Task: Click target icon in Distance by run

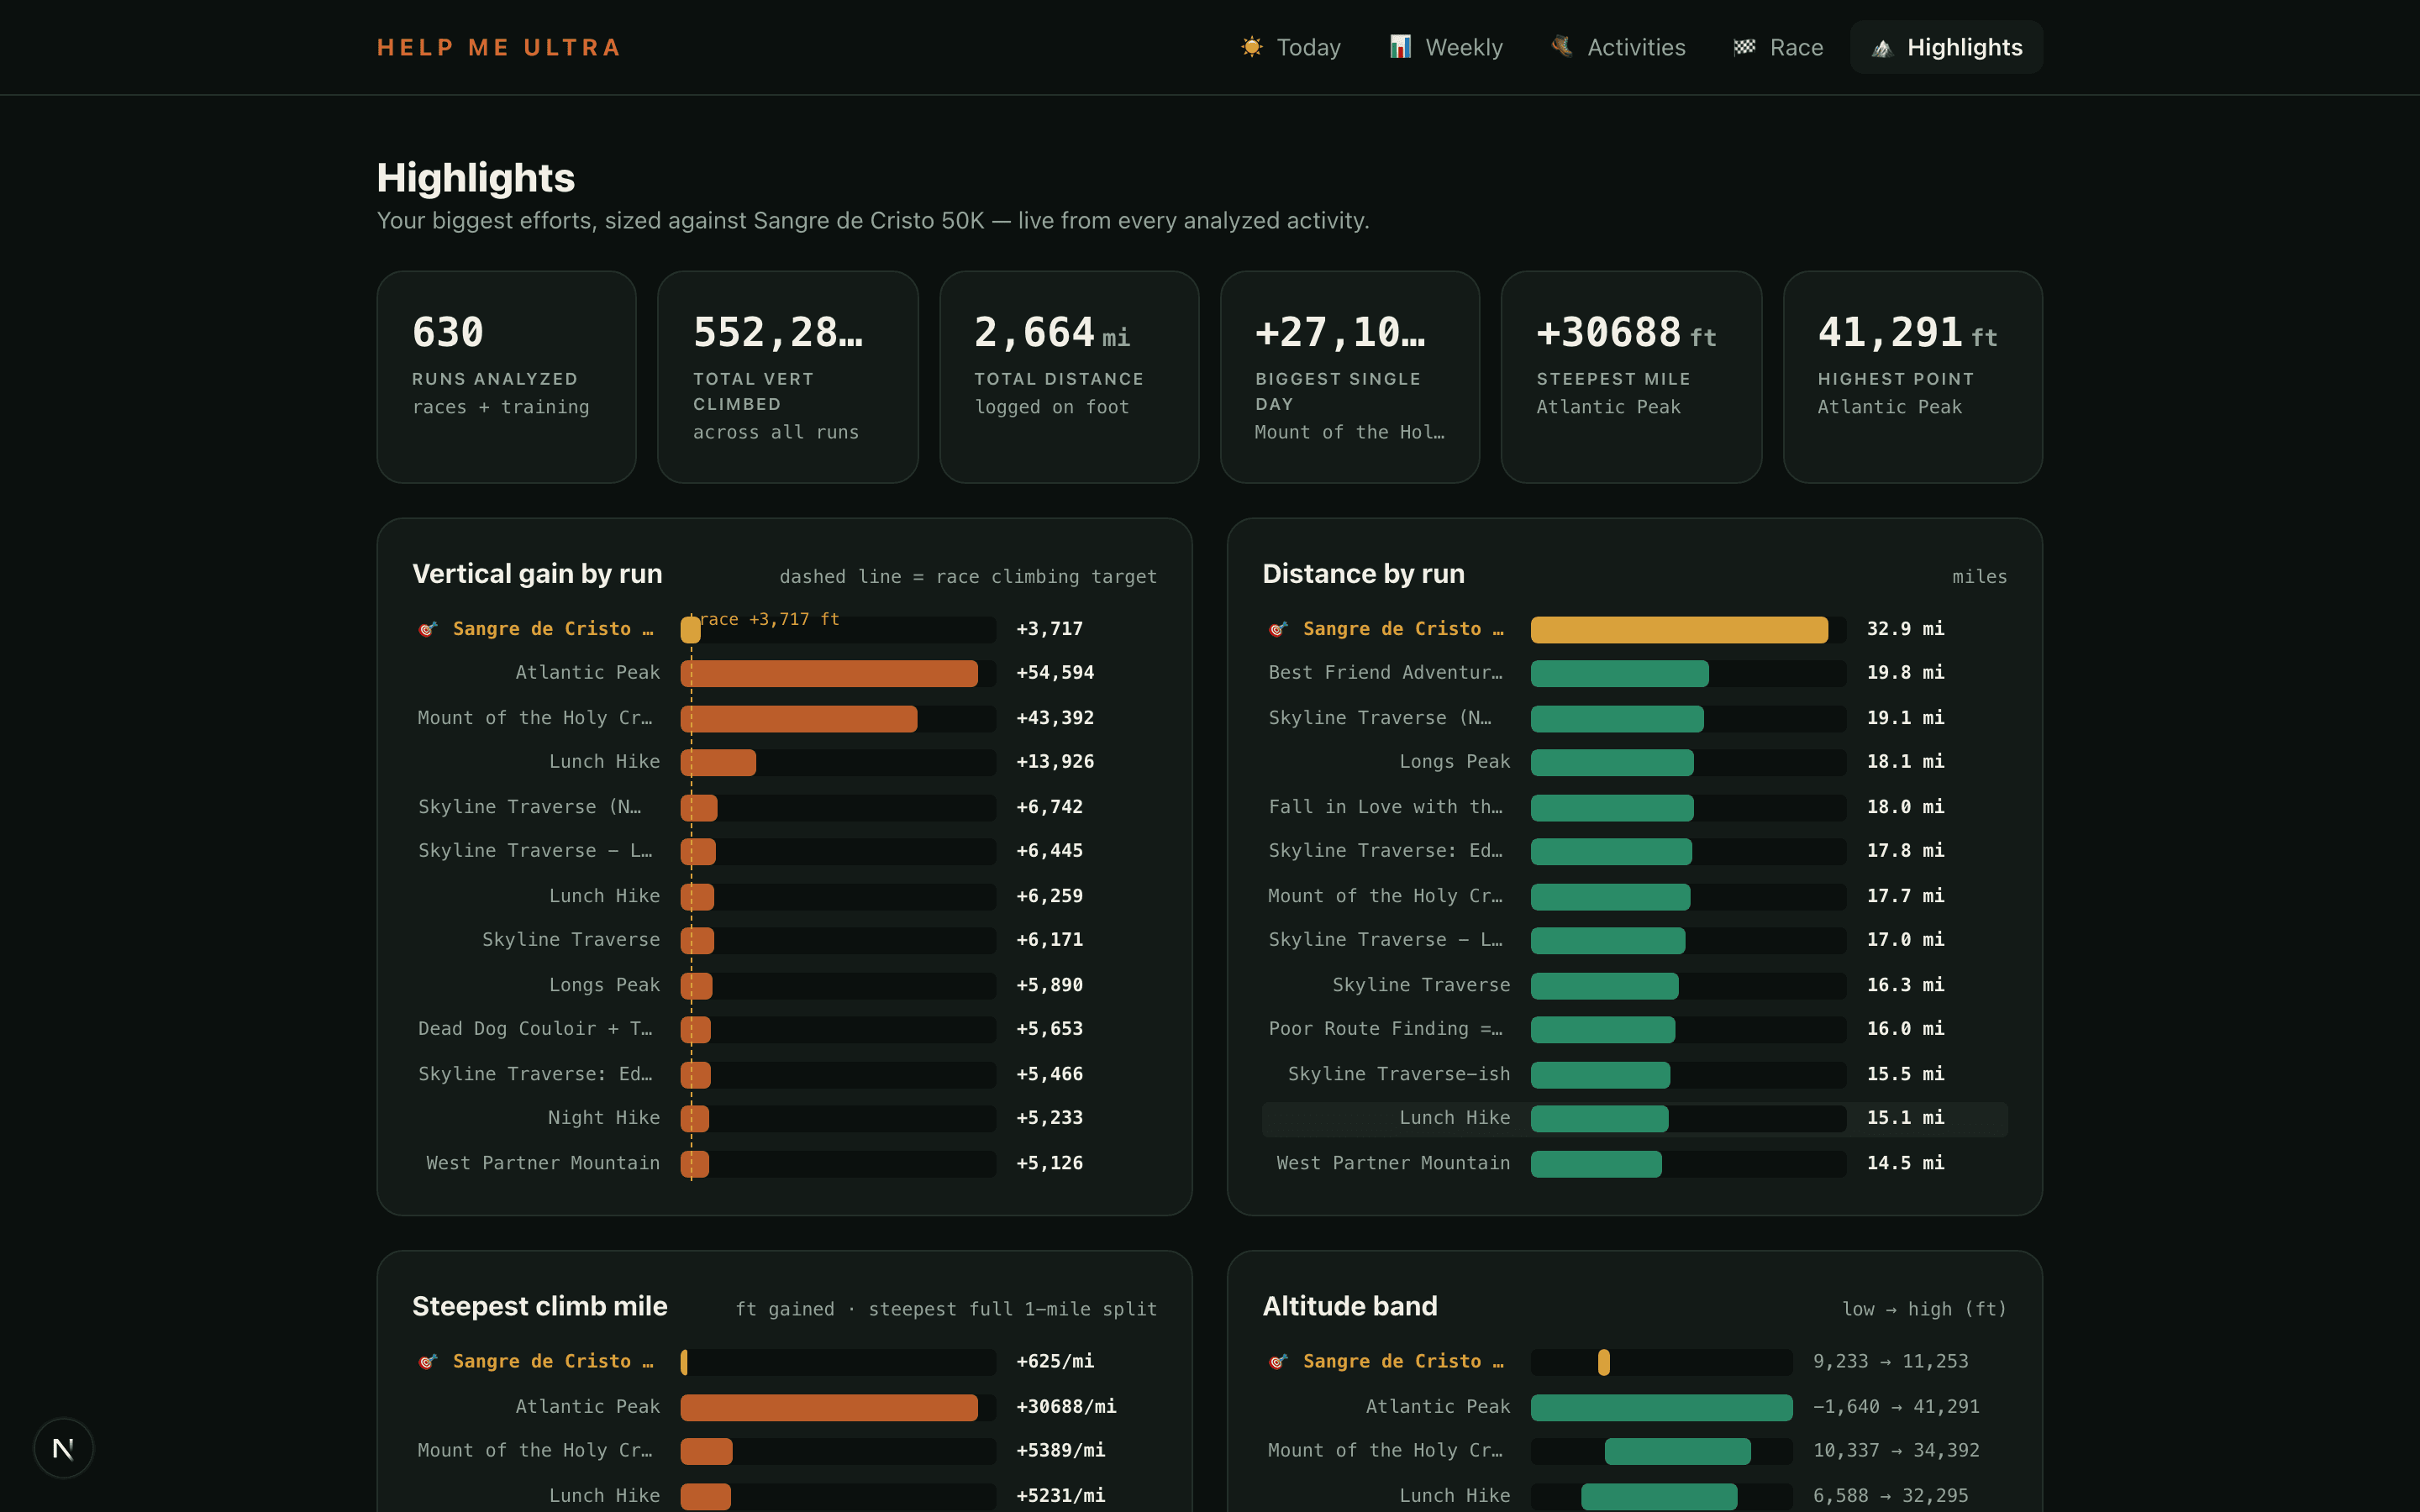Action: tap(1278, 629)
